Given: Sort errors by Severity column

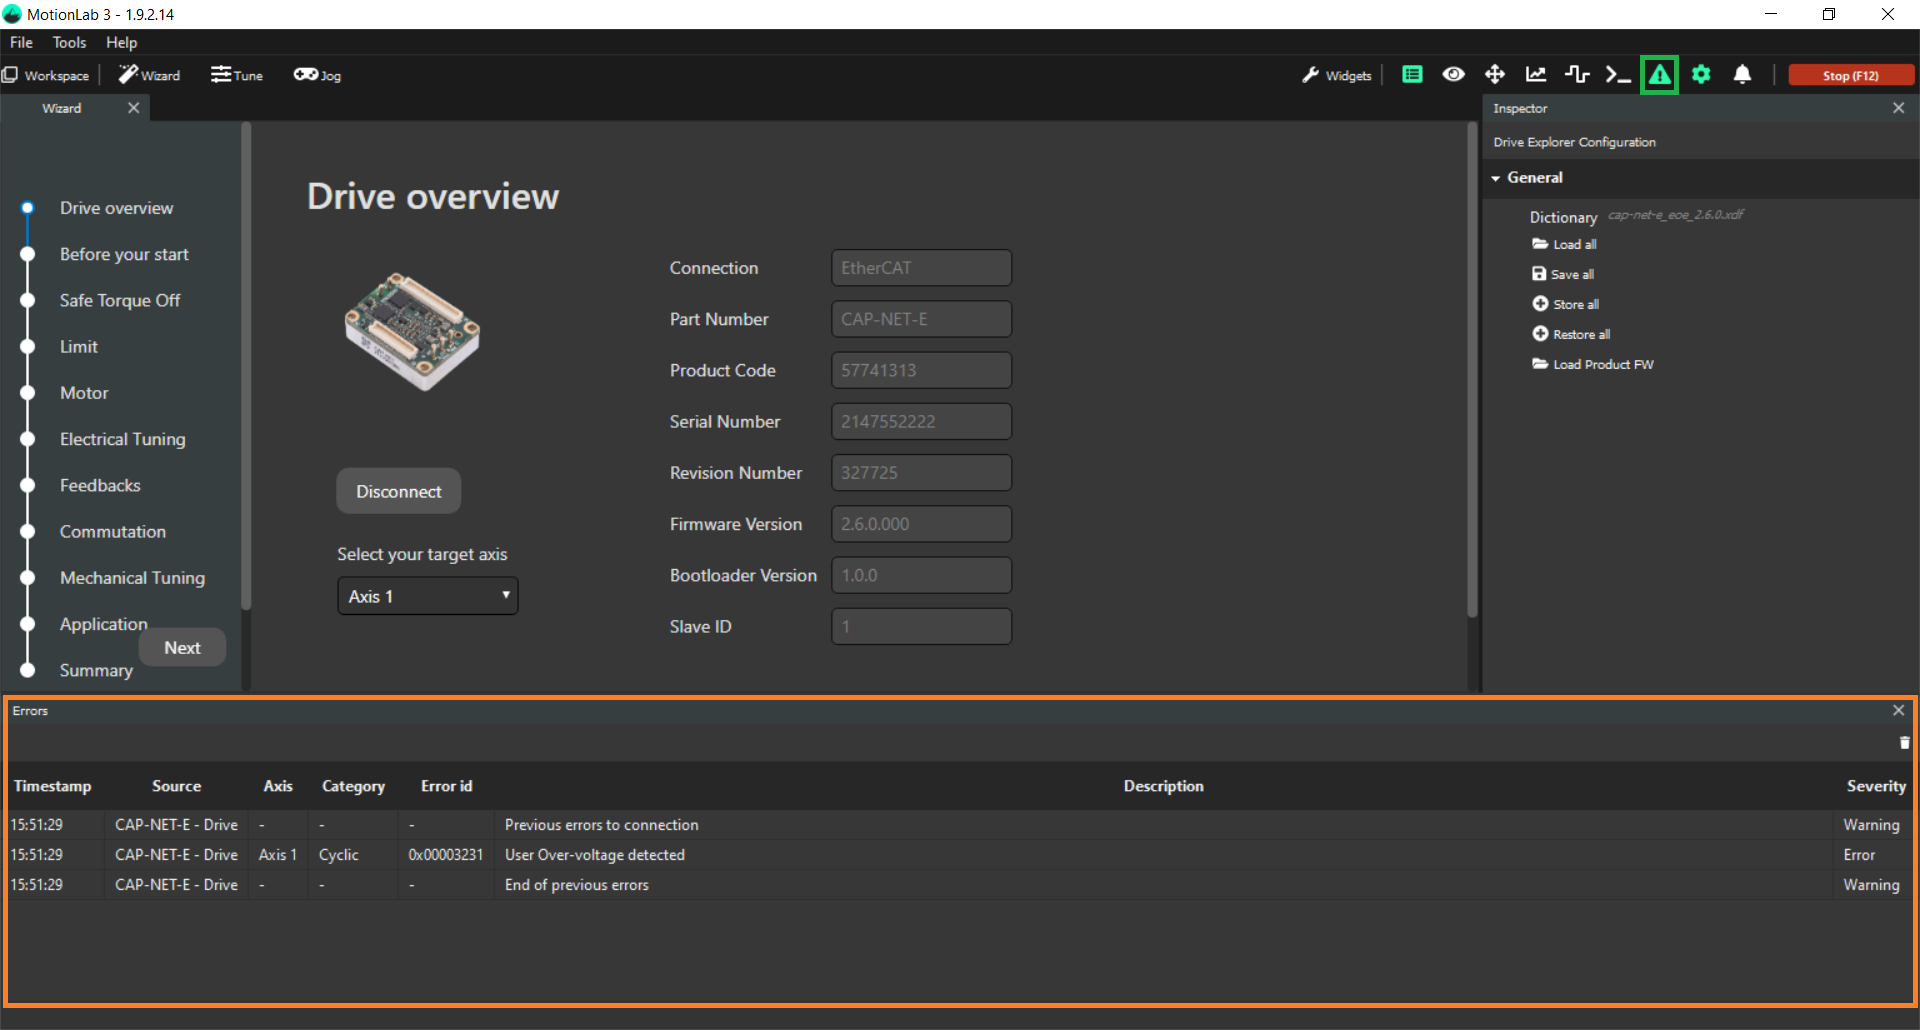Looking at the screenshot, I should (1876, 786).
